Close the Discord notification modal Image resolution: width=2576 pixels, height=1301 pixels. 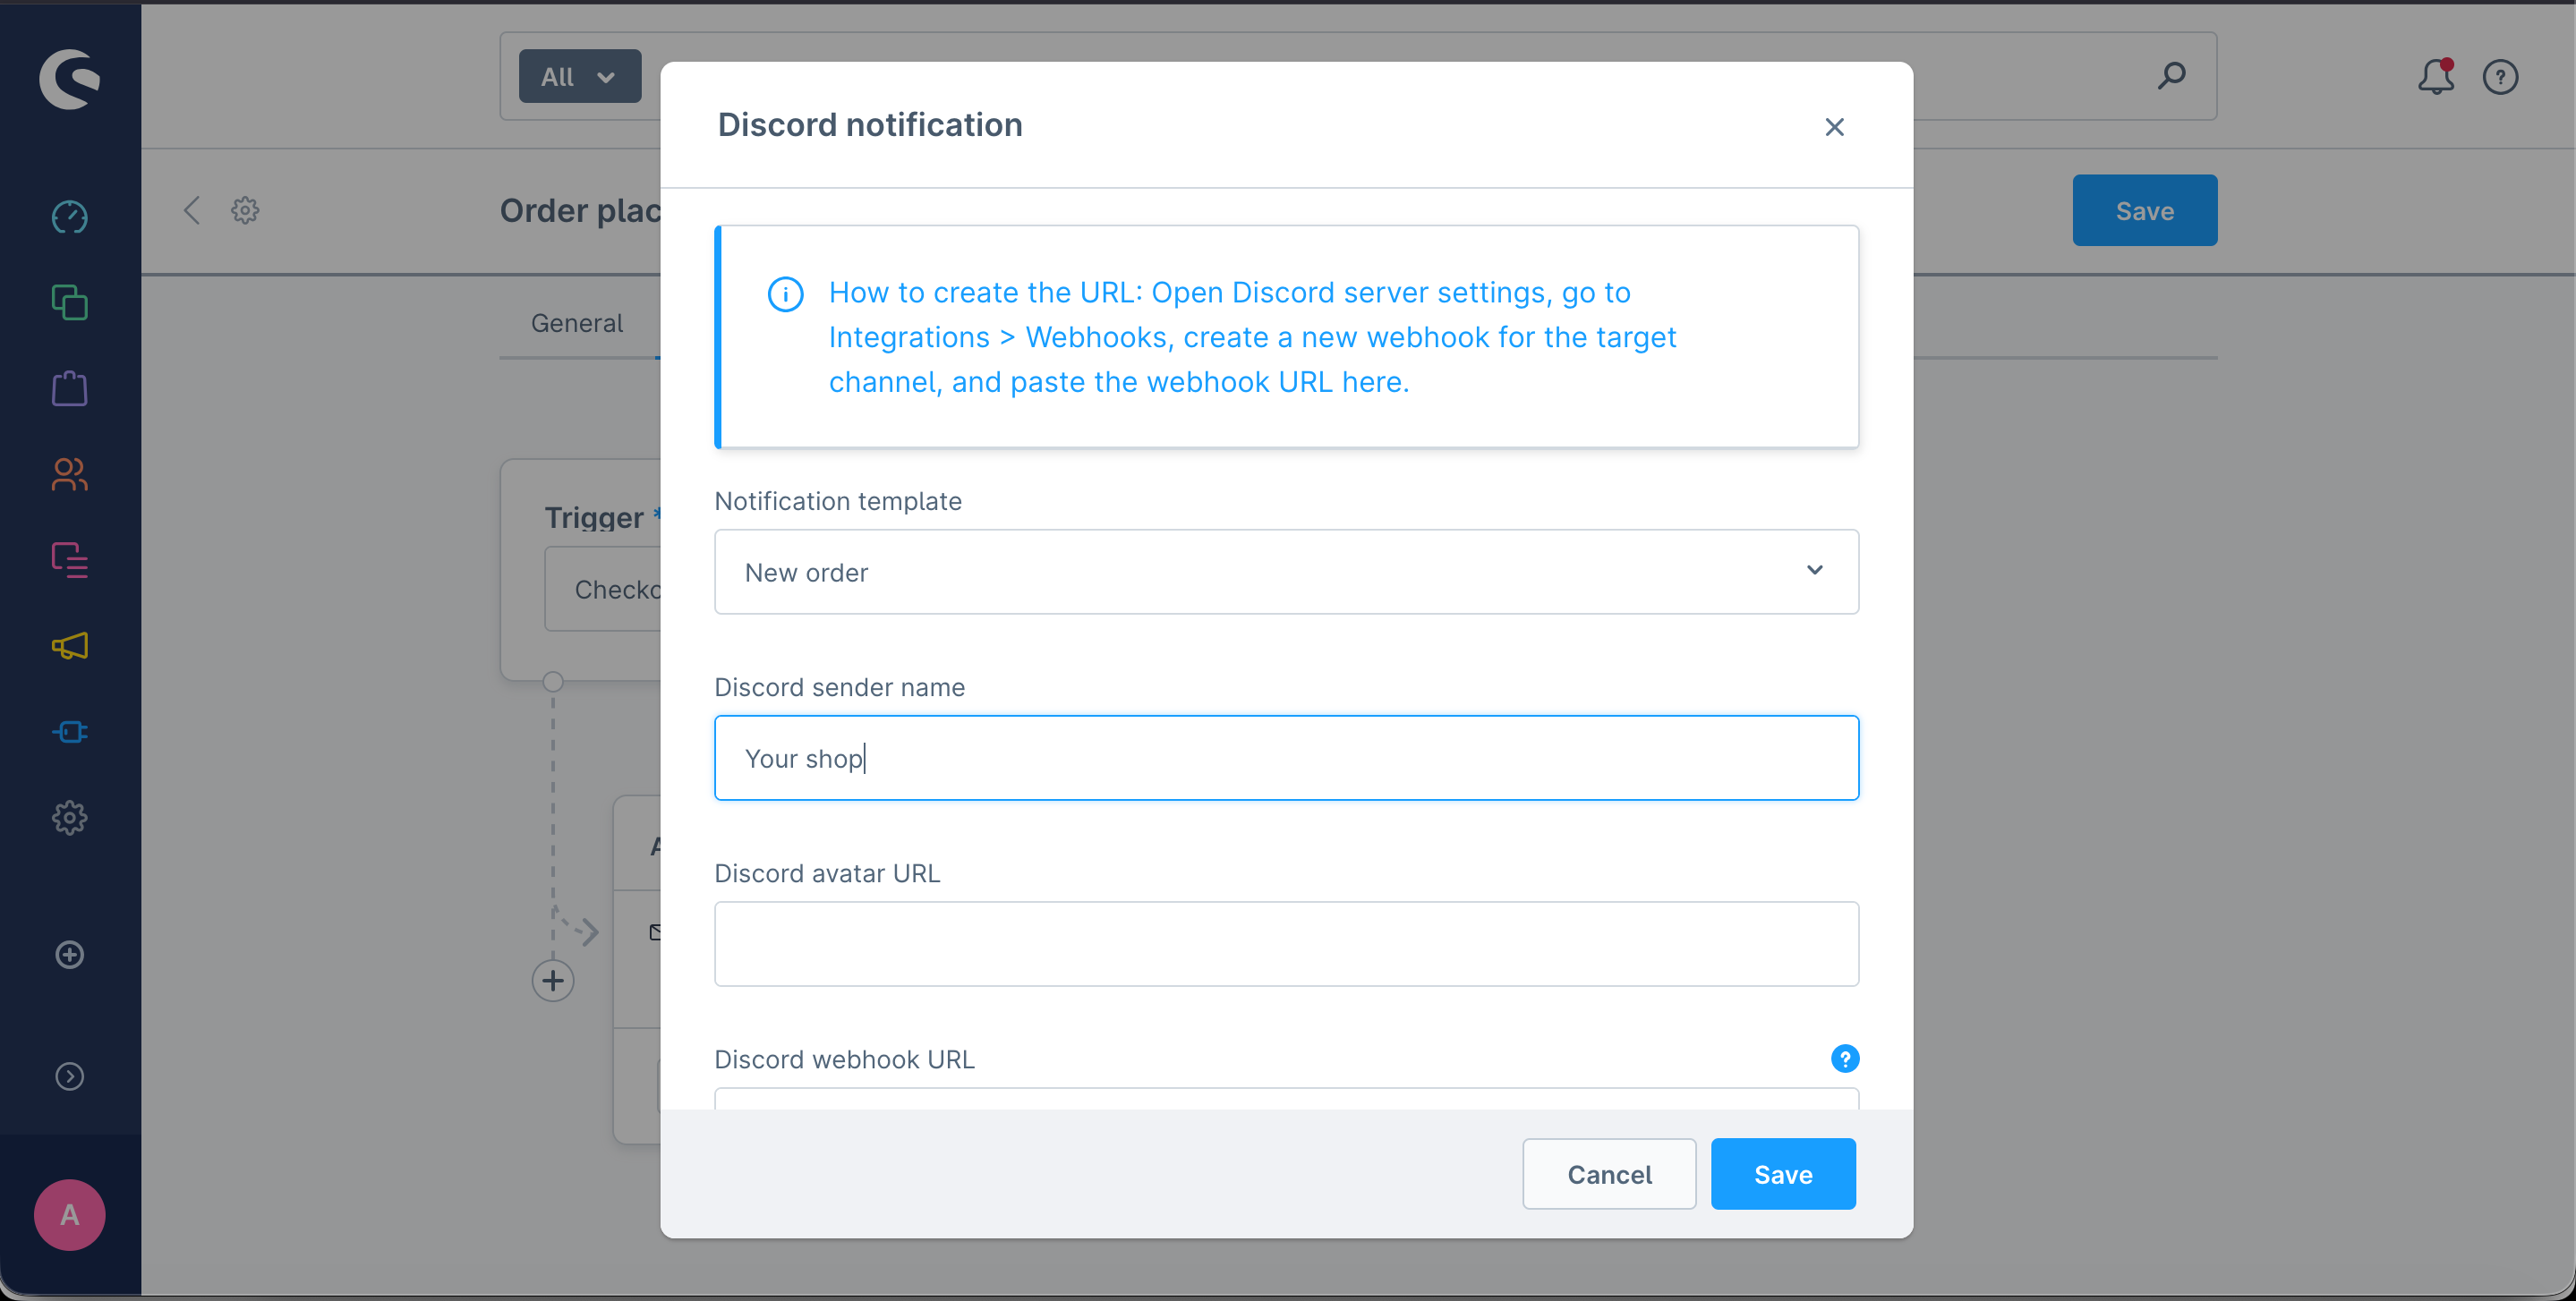coord(1834,127)
